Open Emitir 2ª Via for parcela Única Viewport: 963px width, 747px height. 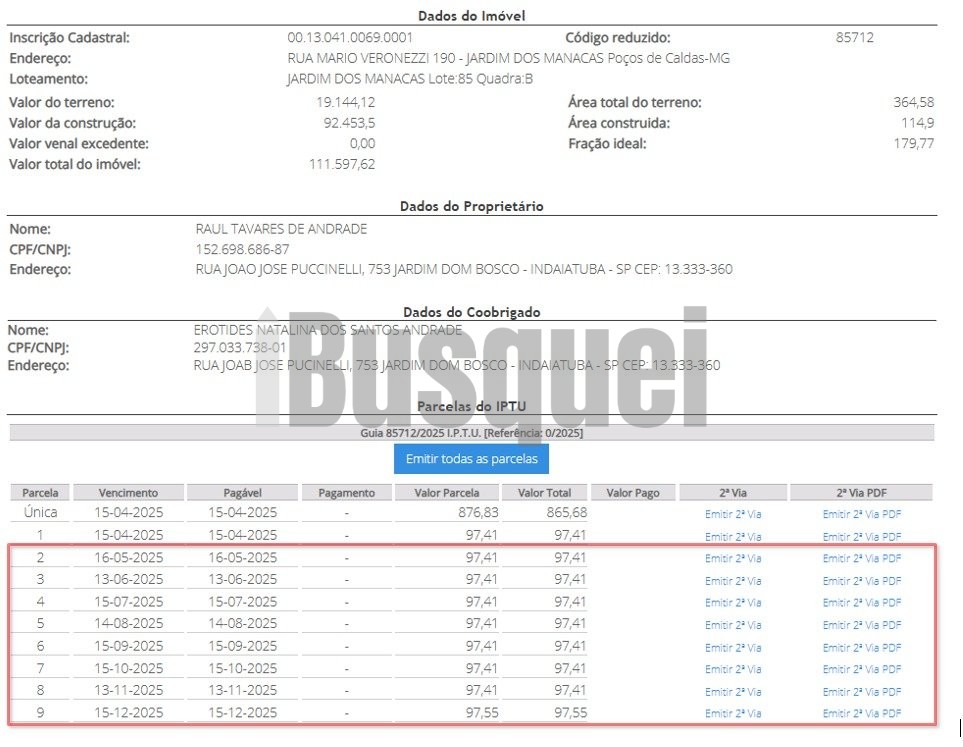(x=733, y=514)
